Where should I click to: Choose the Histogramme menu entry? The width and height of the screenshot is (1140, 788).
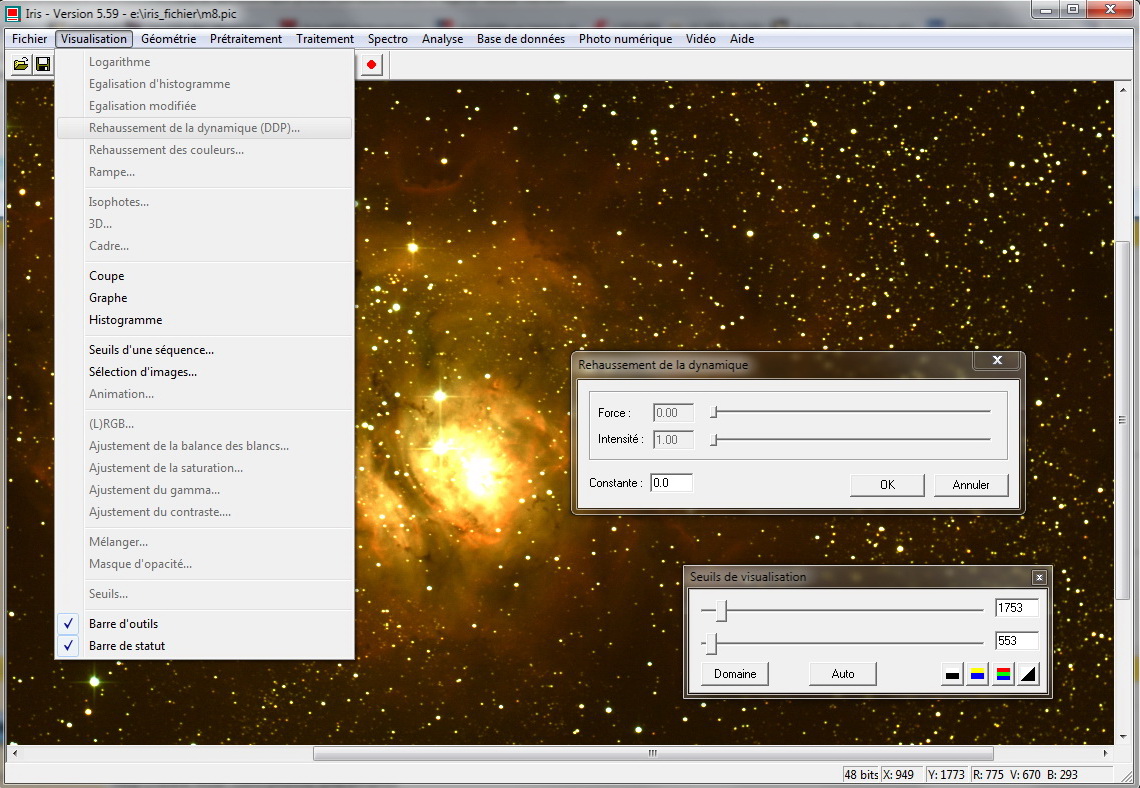(x=205, y=320)
